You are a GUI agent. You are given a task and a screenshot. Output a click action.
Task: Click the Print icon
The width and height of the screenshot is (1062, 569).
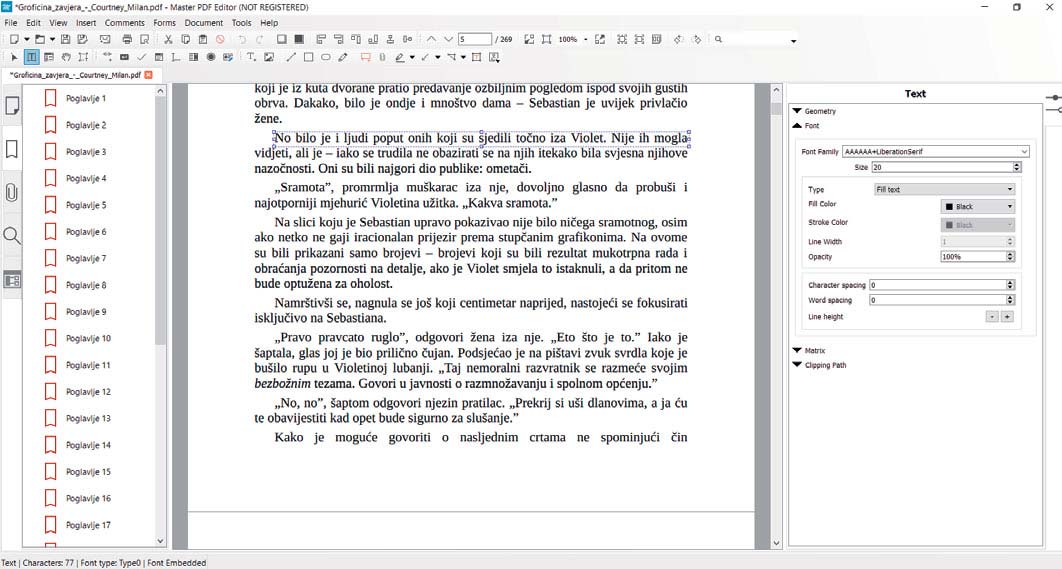click(x=127, y=39)
